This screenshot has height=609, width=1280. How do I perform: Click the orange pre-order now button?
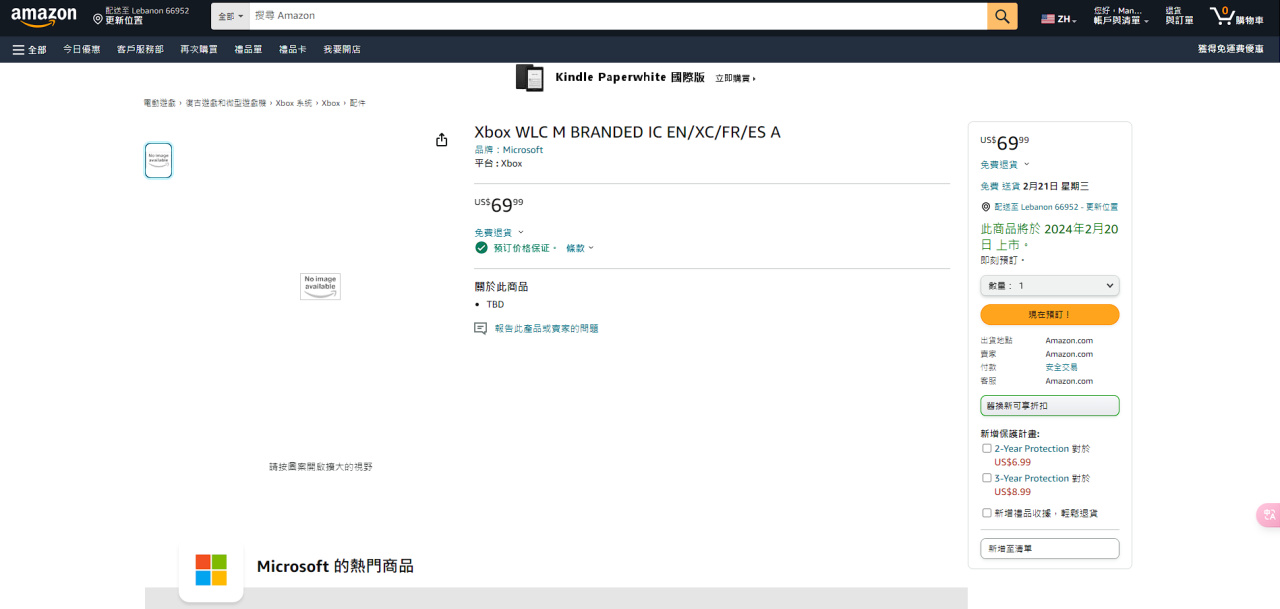pos(1050,315)
